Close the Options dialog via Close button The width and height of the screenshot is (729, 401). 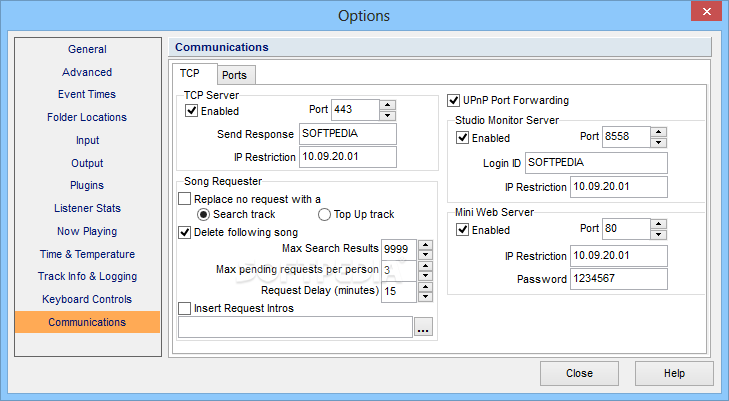[579, 374]
